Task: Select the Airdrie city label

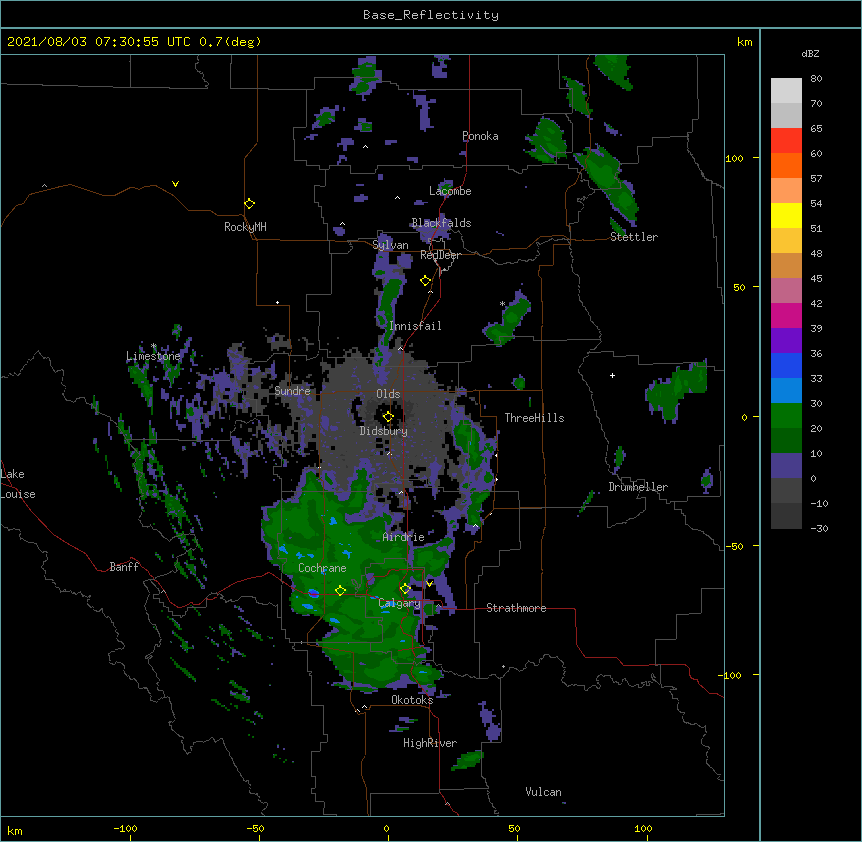Action: pyautogui.click(x=404, y=537)
